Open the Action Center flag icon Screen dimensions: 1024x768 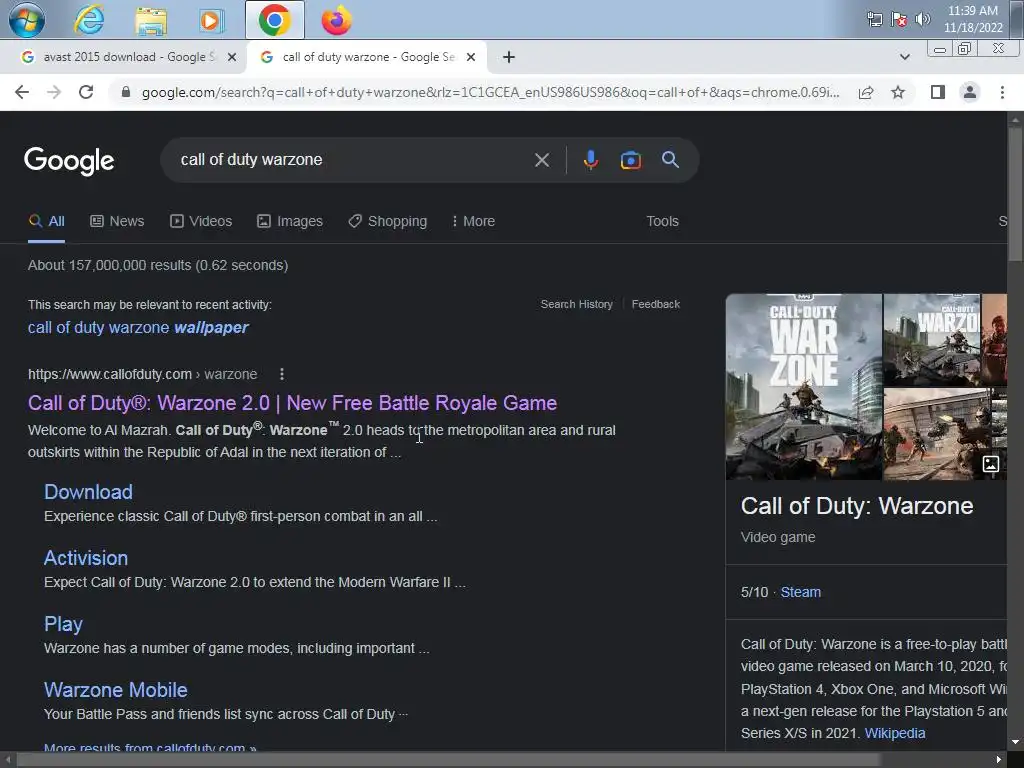tap(899, 19)
